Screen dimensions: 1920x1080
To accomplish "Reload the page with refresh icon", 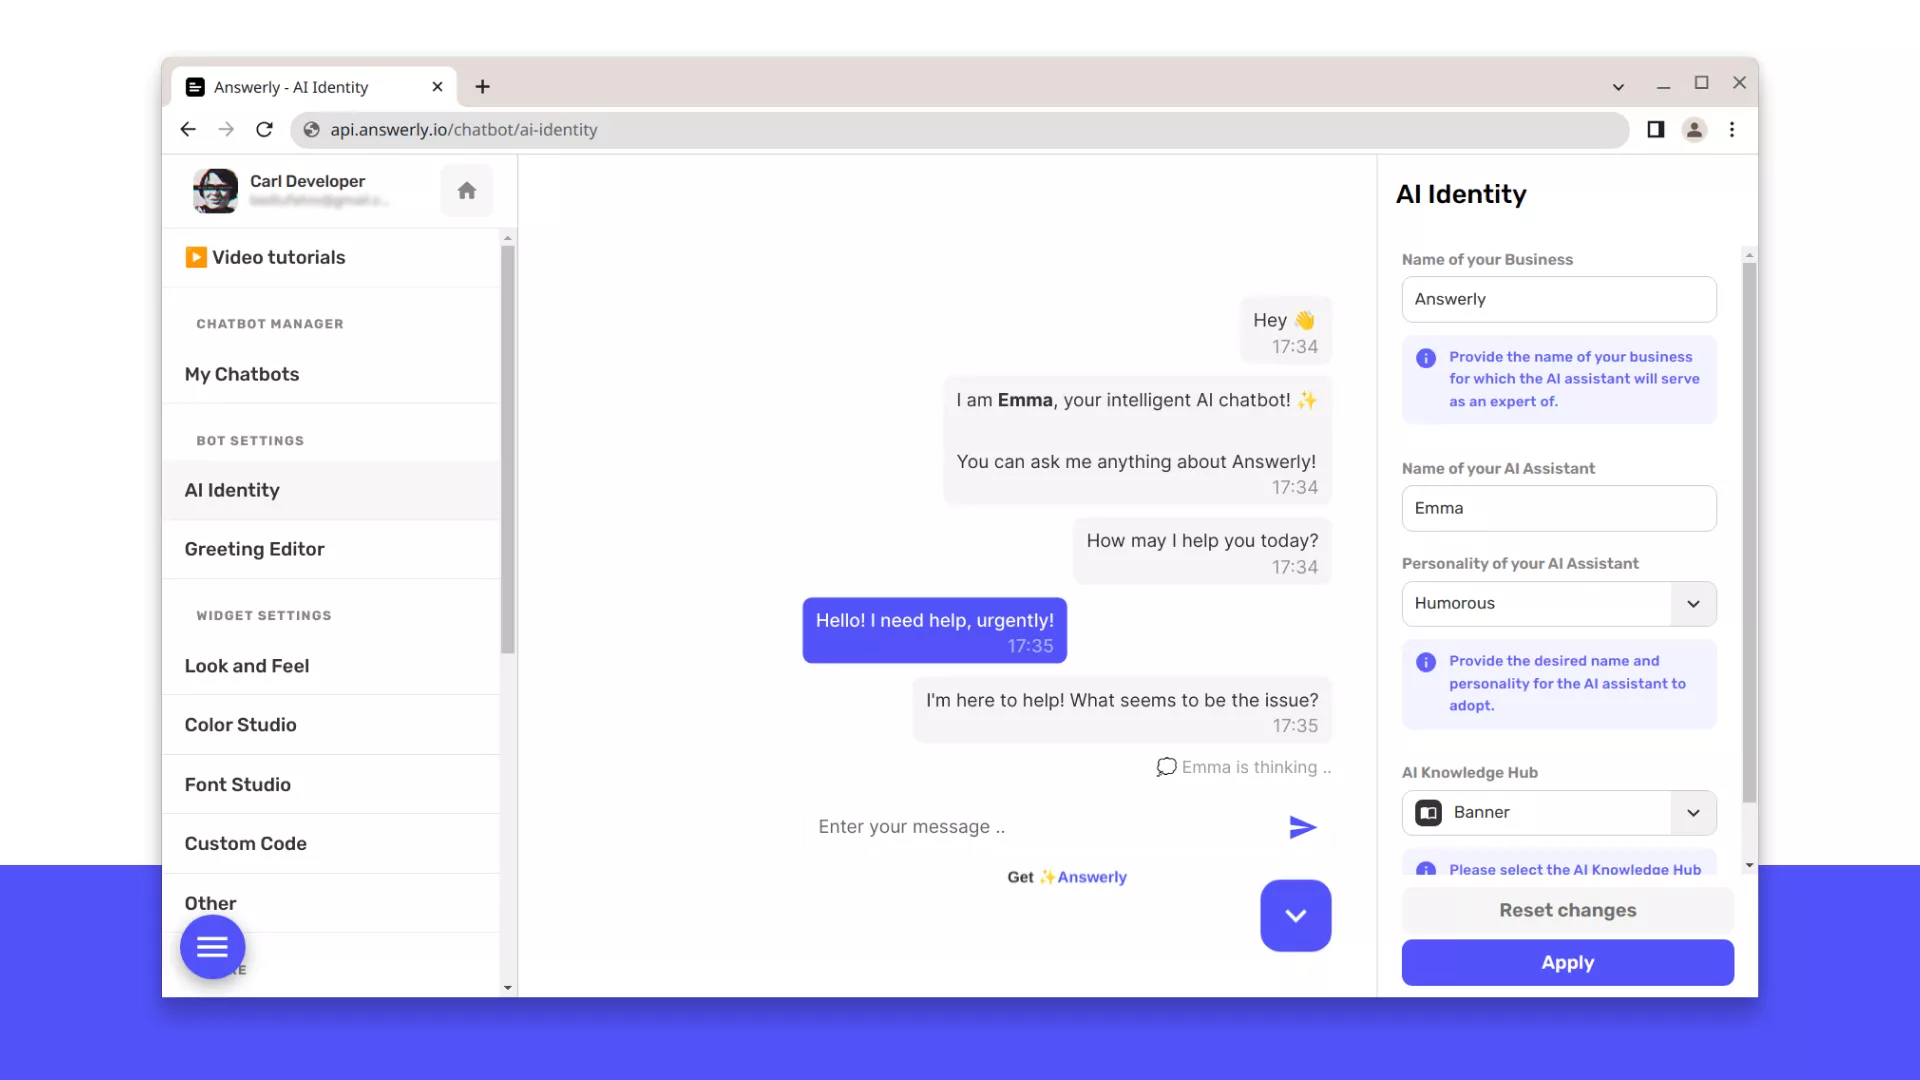I will coord(264,129).
